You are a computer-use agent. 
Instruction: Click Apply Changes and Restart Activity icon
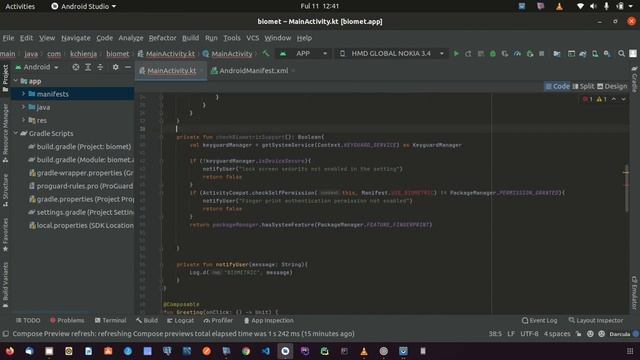click(x=468, y=53)
